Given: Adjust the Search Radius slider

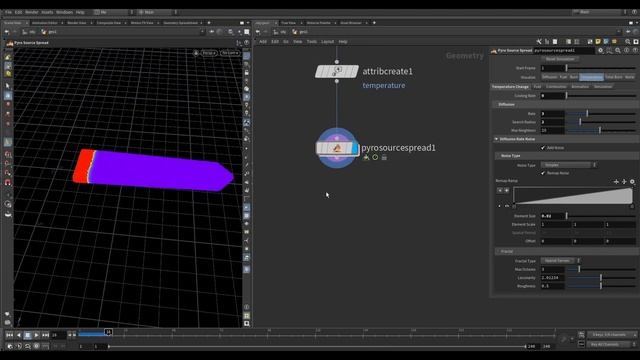Looking at the screenshot, I should (600, 122).
